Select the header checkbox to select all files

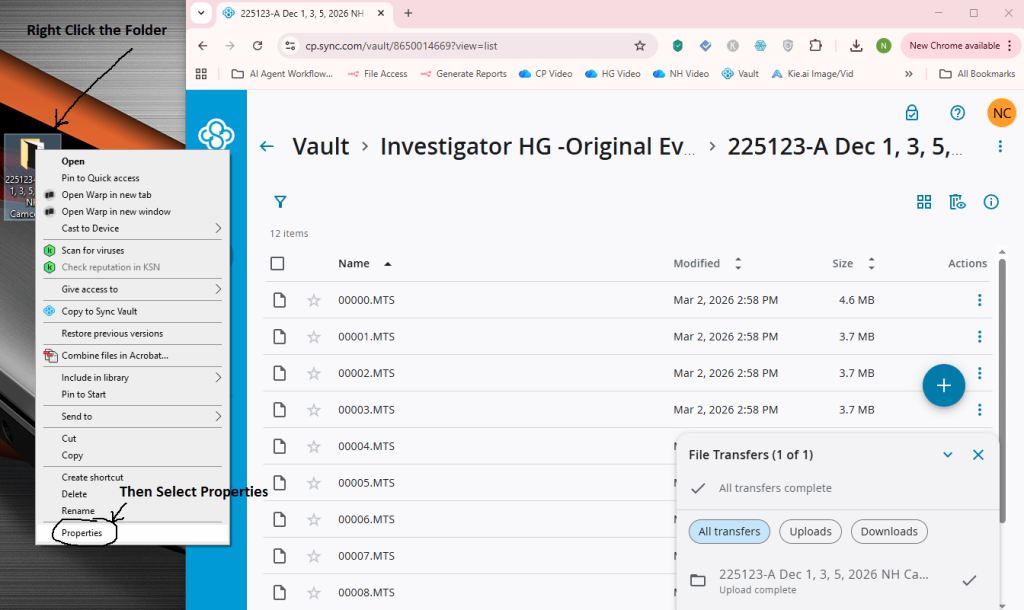click(277, 263)
